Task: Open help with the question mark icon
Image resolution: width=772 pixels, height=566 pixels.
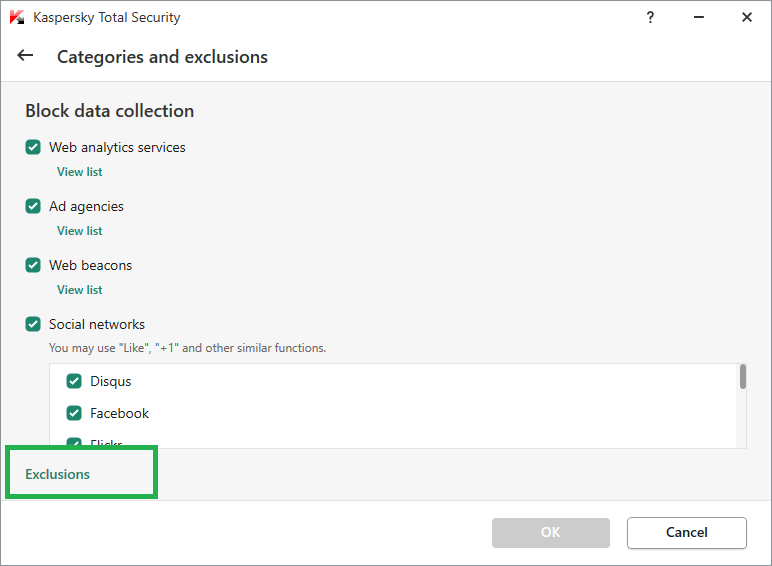Action: (x=650, y=17)
